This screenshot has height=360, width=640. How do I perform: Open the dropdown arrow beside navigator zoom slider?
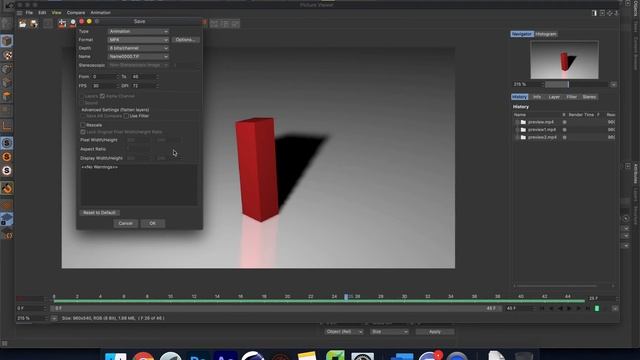point(613,84)
